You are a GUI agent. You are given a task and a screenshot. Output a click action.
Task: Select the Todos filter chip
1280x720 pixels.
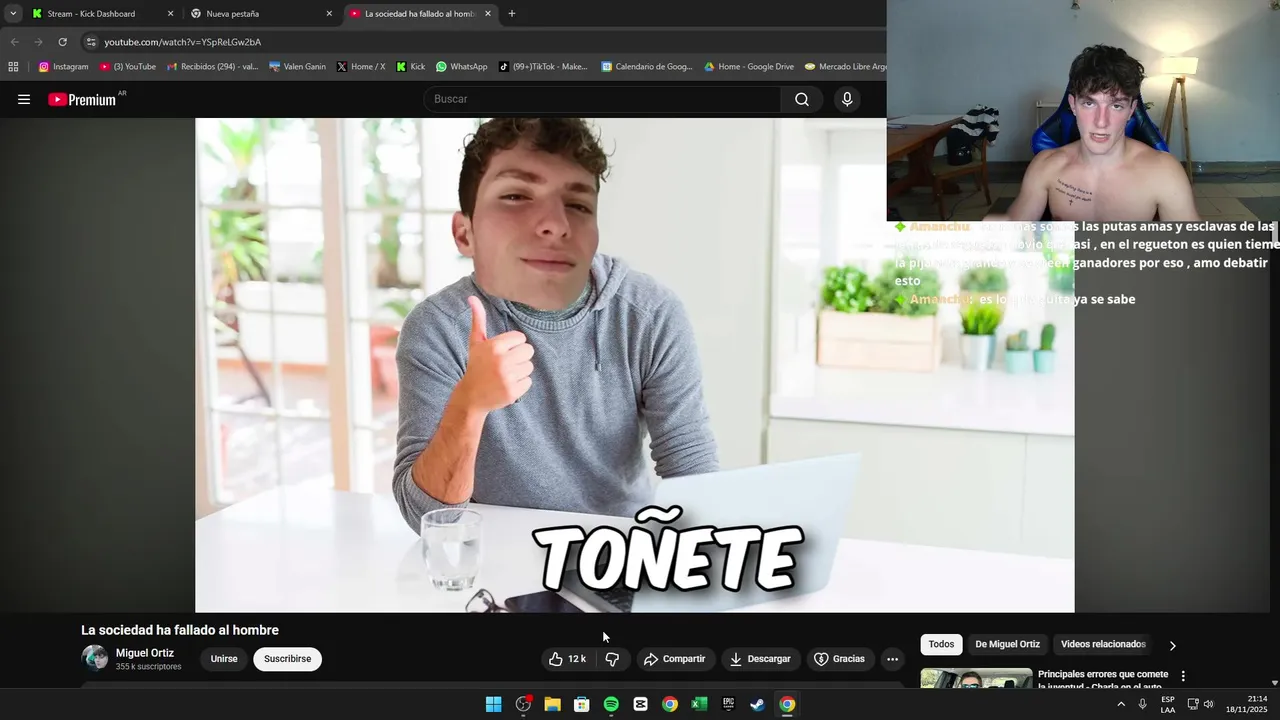(941, 644)
